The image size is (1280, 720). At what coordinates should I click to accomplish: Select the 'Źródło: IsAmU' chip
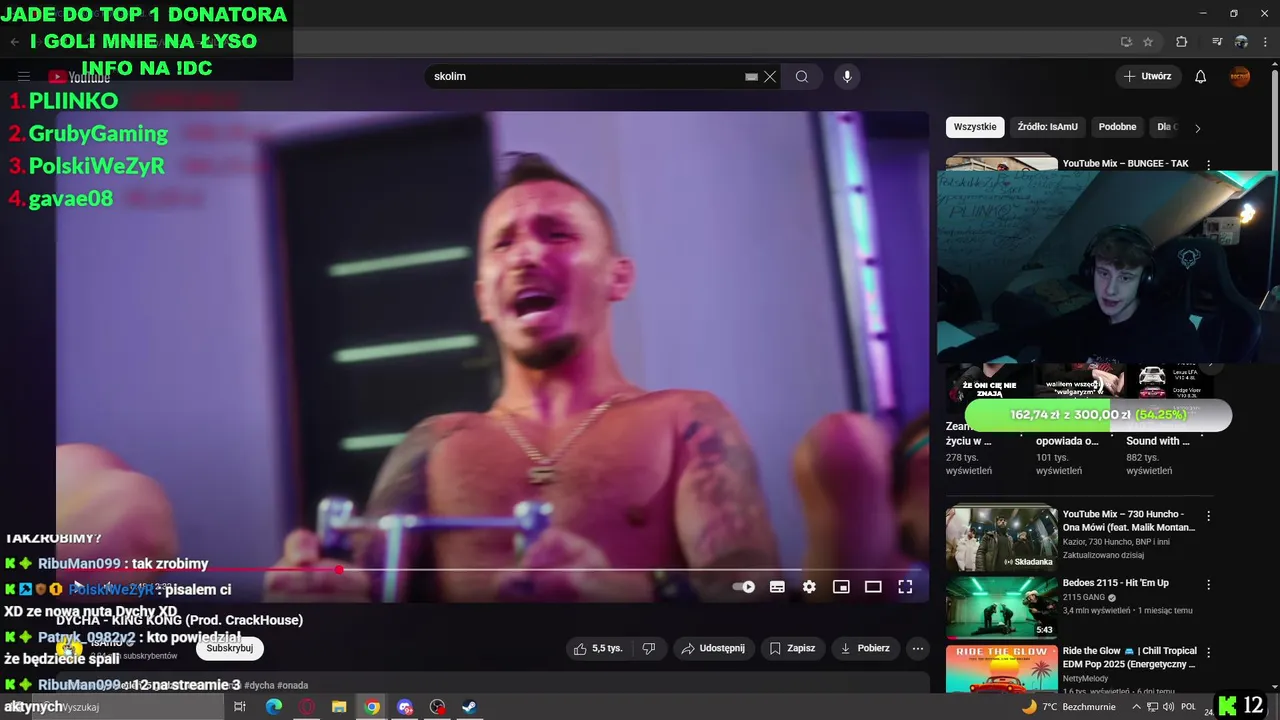tap(1047, 127)
